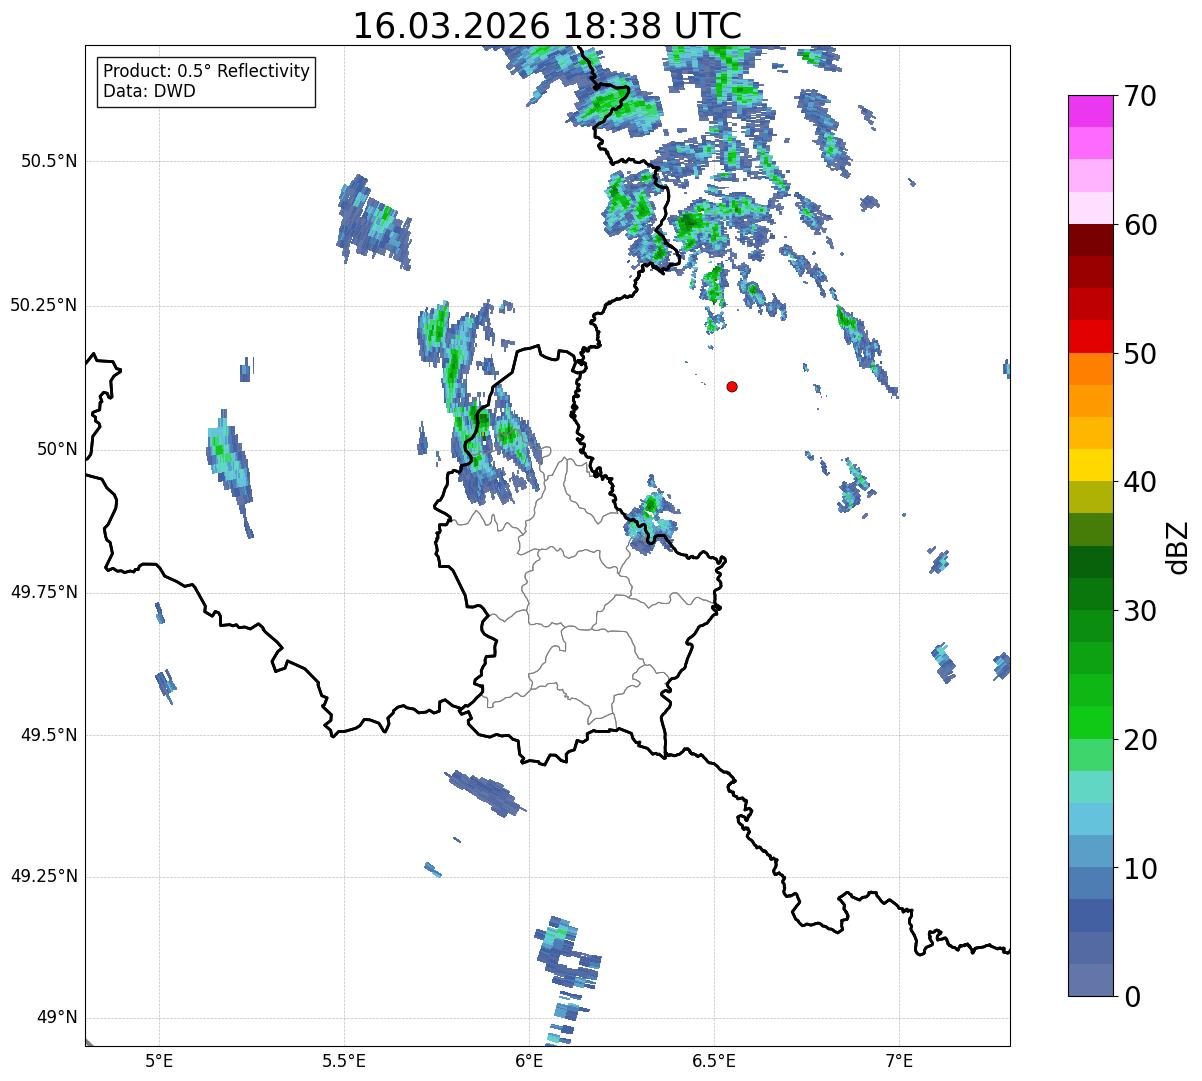Click the "Data: DWD" label
This screenshot has width=1202, height=1081.
[150, 91]
